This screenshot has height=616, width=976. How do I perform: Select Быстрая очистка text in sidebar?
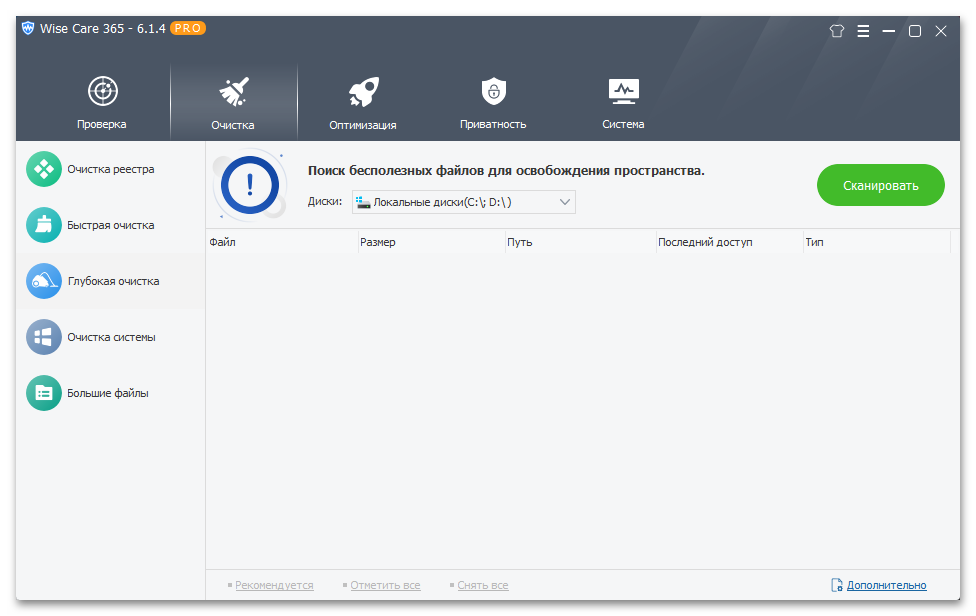111,225
